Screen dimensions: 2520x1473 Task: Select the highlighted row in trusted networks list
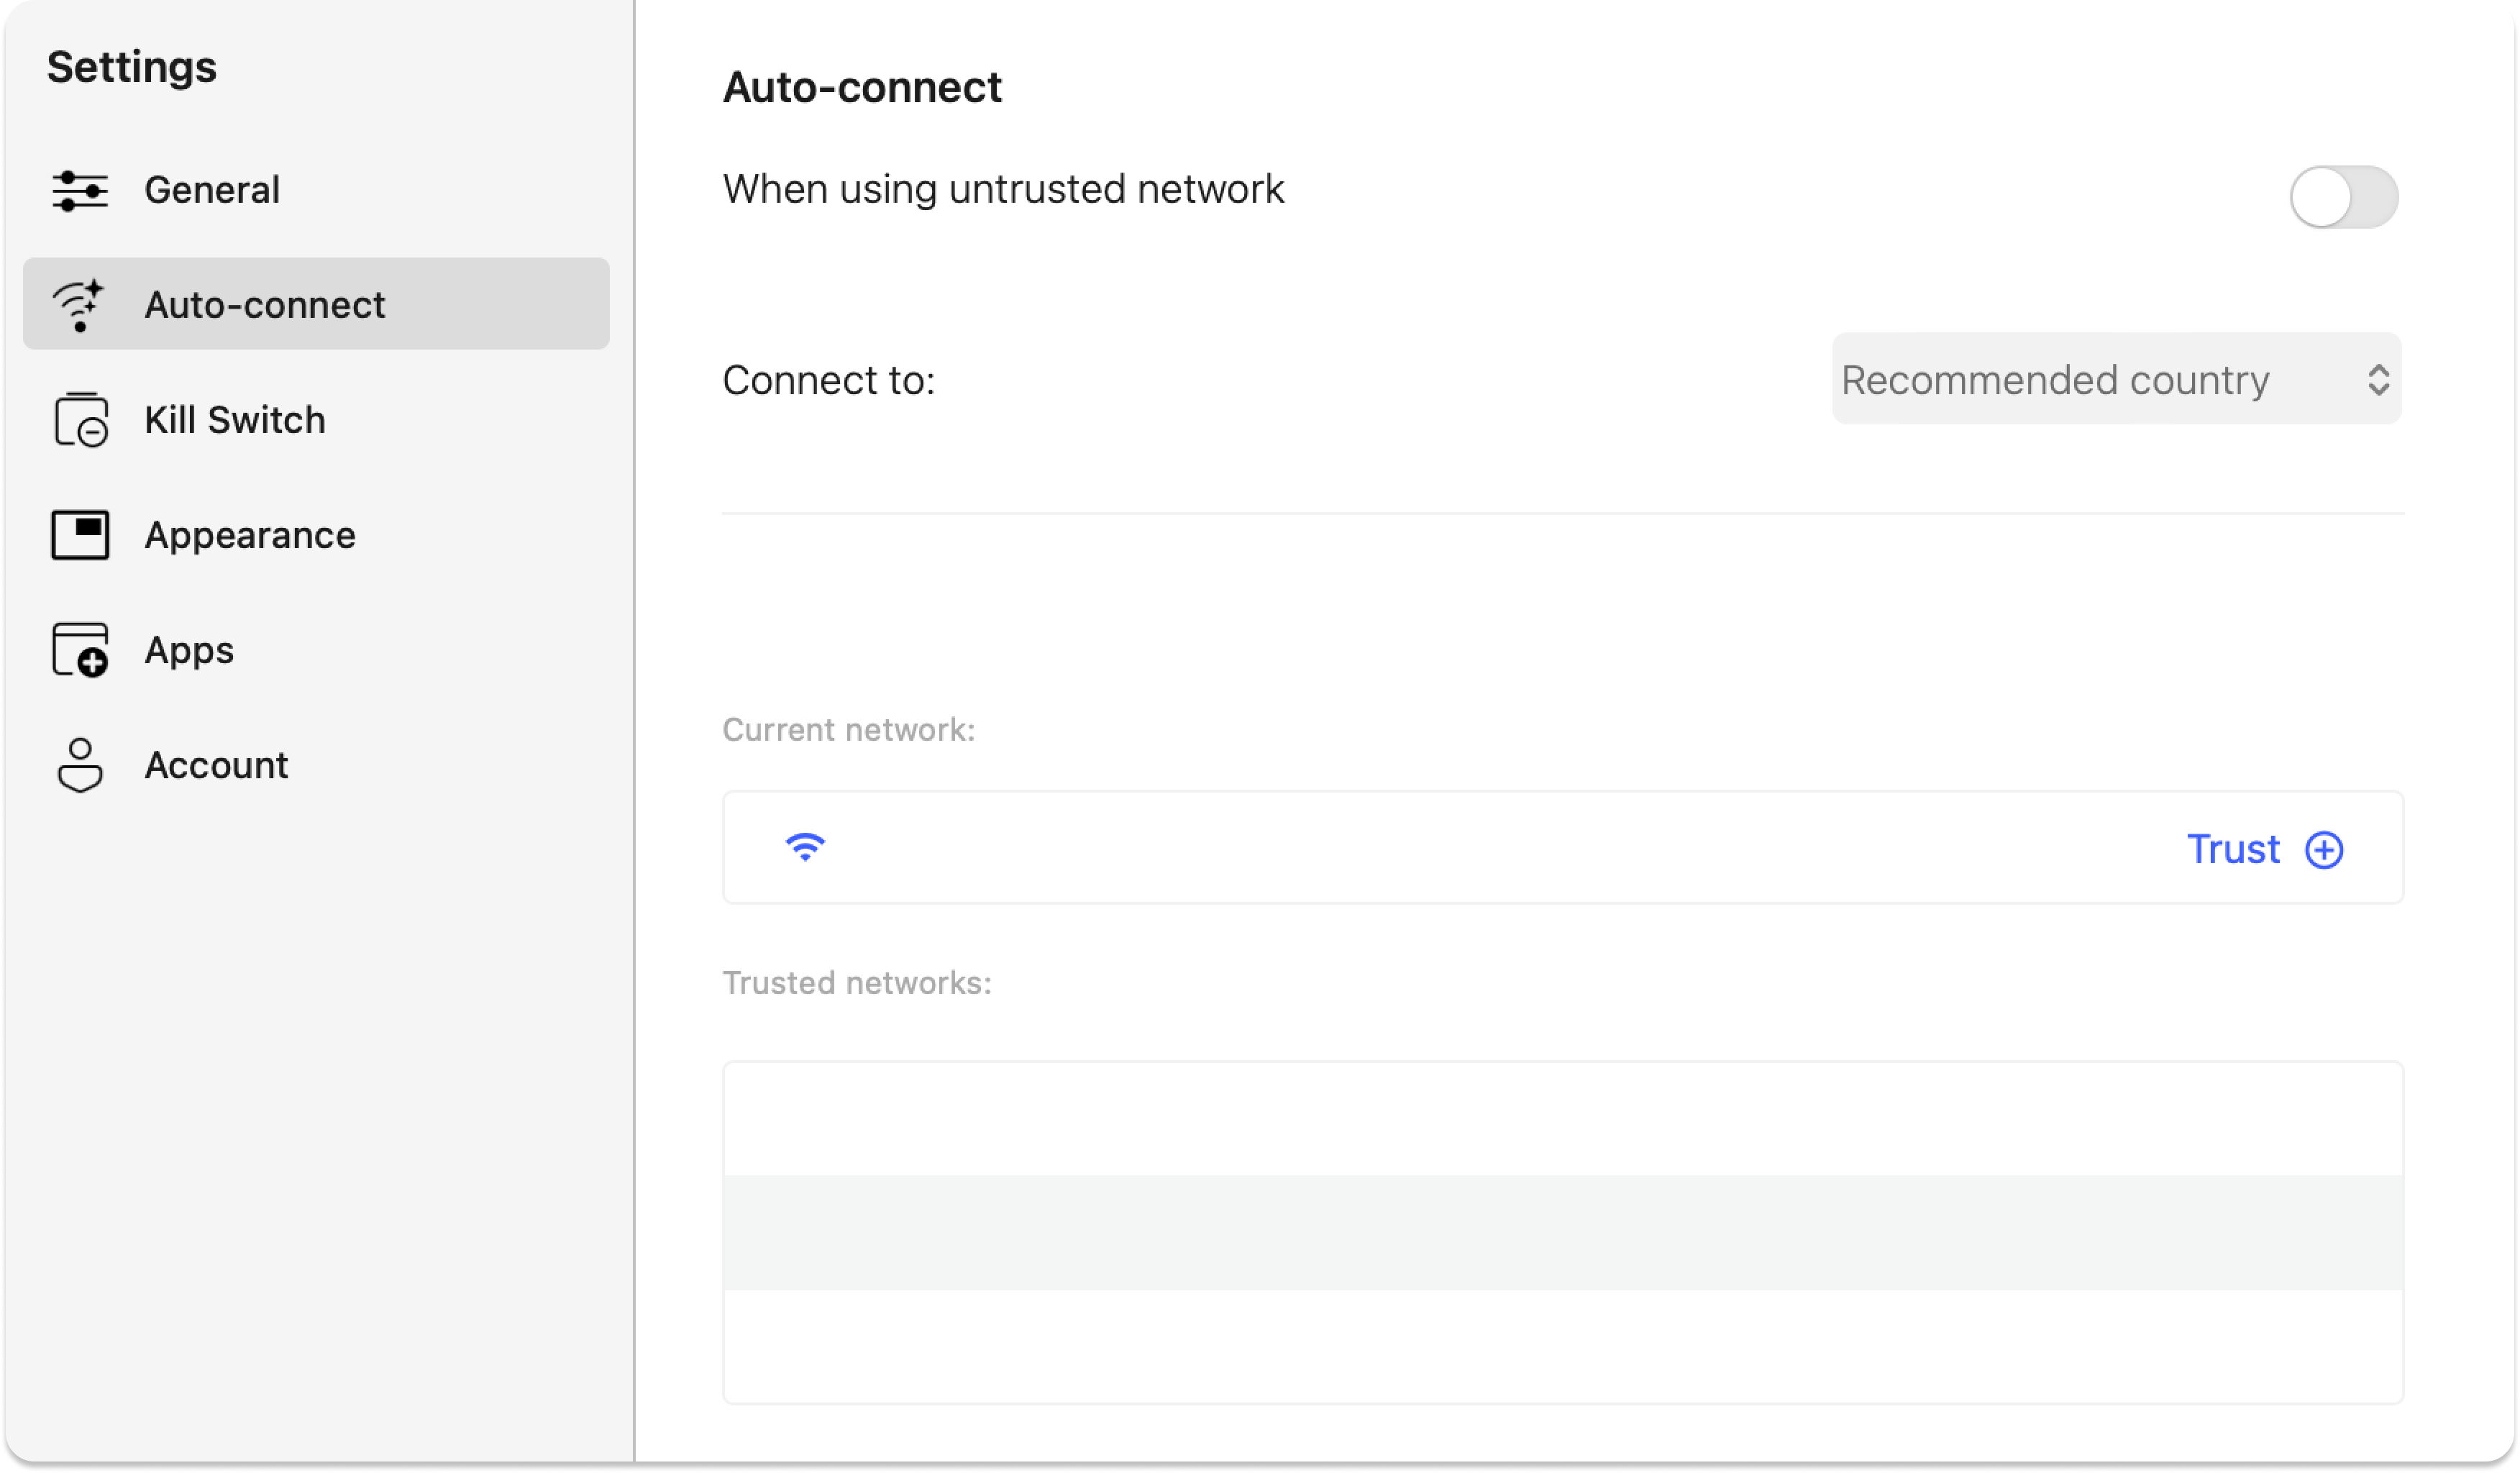1562,1232
